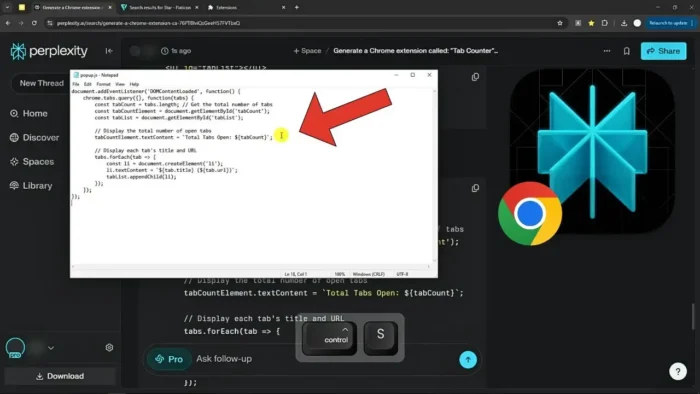The width and height of the screenshot is (700, 394).
Task: Expand the account dropdown chevron
Action: click(x=51, y=348)
